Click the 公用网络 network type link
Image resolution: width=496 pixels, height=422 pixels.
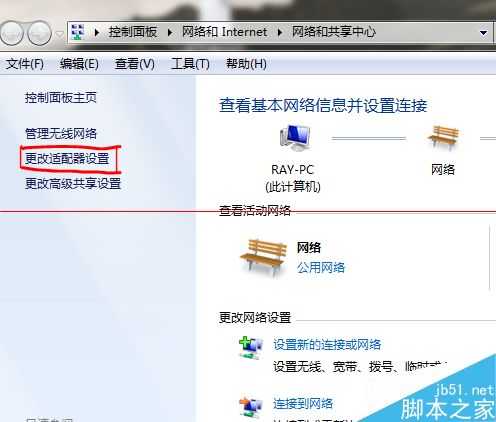click(x=321, y=267)
